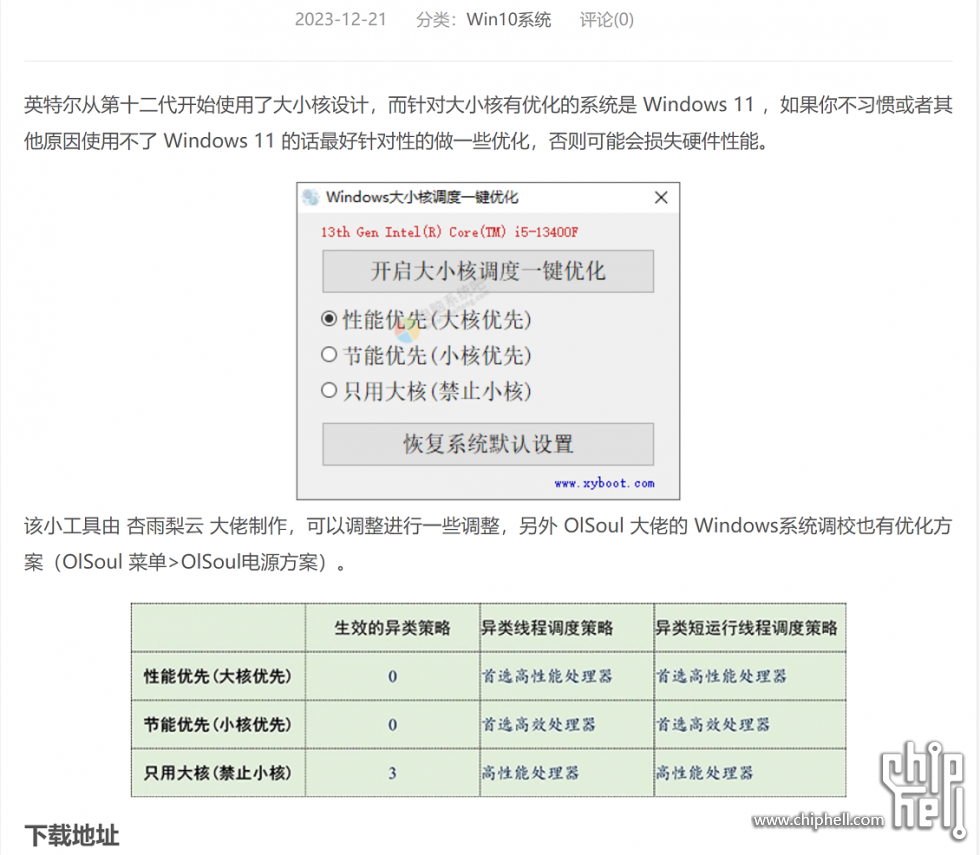Screen dimensions: 980x855
Task: Click the 生效的异类策略 table header
Action: [x=392, y=628]
